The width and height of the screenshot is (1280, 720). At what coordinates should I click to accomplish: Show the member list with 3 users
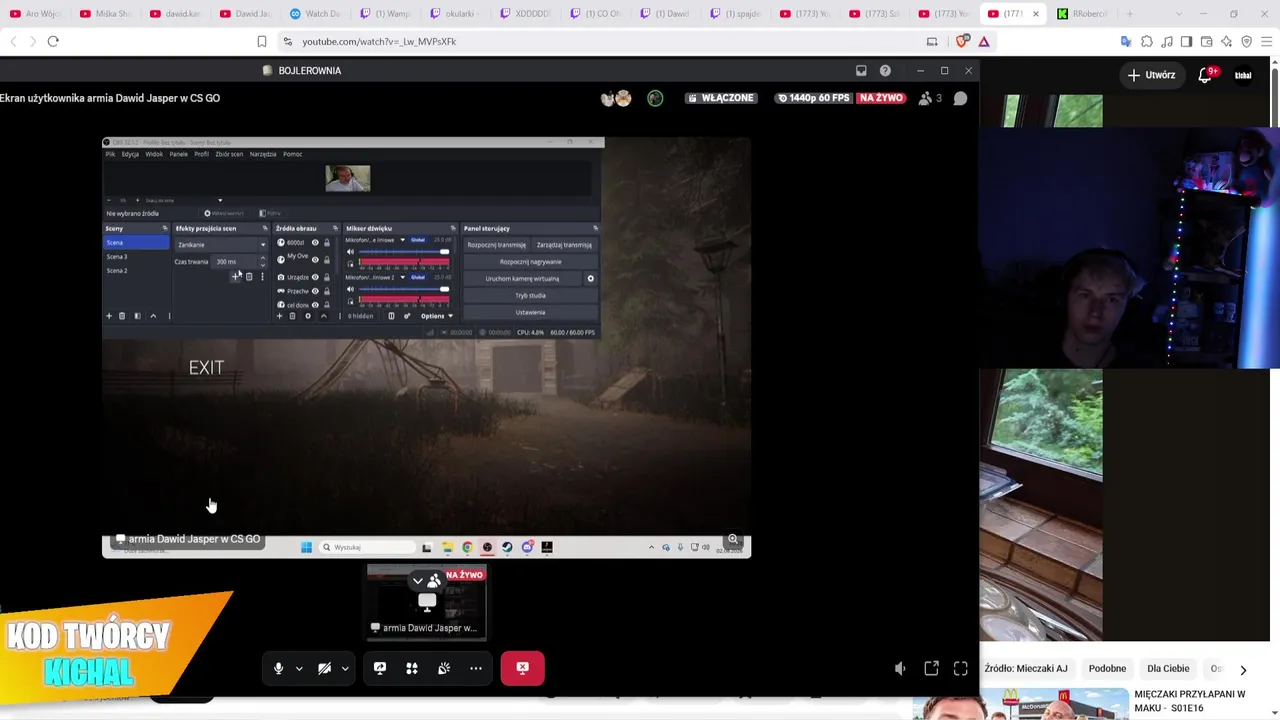930,98
